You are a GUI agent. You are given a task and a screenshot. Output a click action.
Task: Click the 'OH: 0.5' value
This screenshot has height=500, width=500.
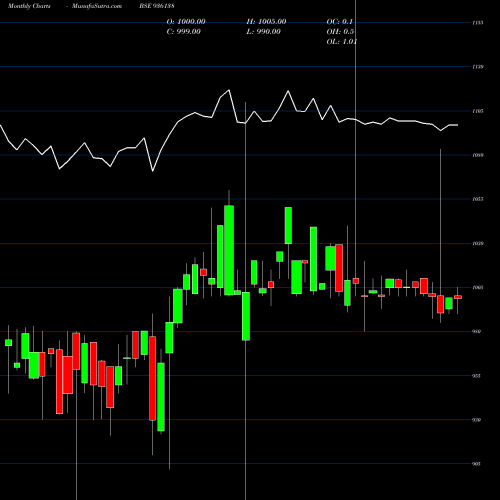[340, 32]
